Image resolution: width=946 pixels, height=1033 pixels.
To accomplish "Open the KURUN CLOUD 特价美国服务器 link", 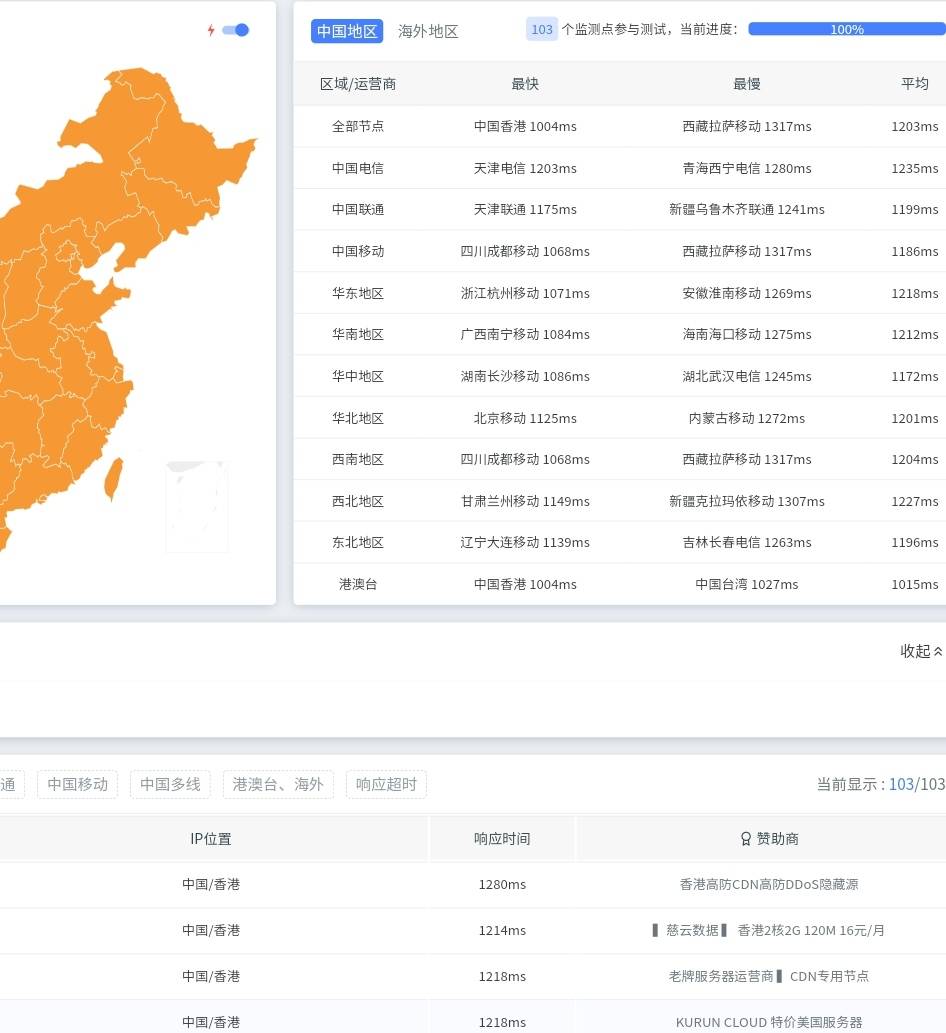I will (768, 1022).
